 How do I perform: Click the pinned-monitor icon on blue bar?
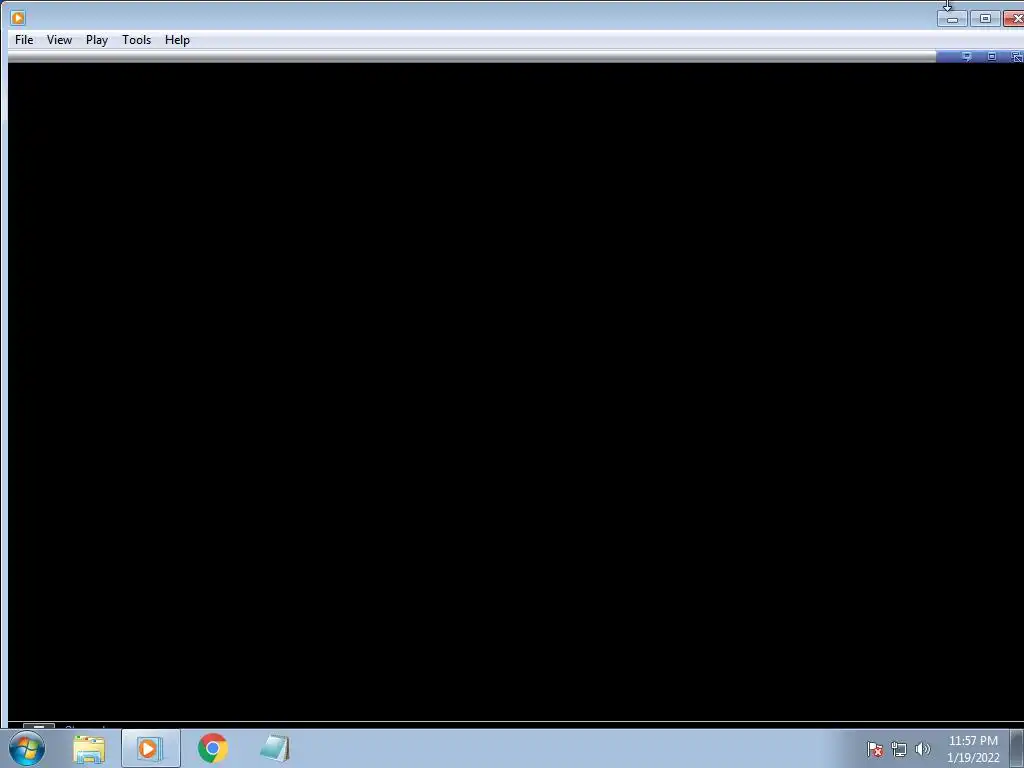point(967,57)
